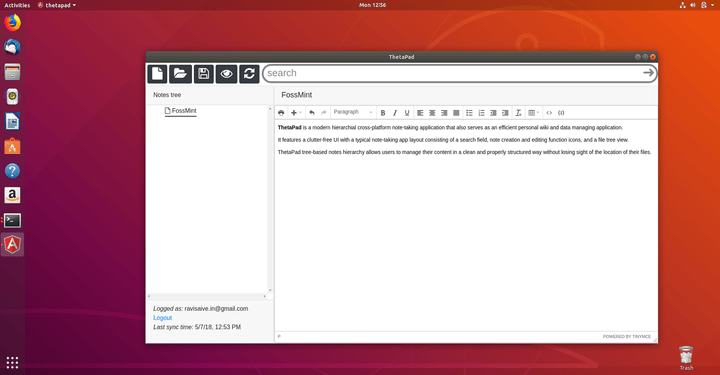Toggle bold formatting
The image size is (720, 375).
pos(382,112)
